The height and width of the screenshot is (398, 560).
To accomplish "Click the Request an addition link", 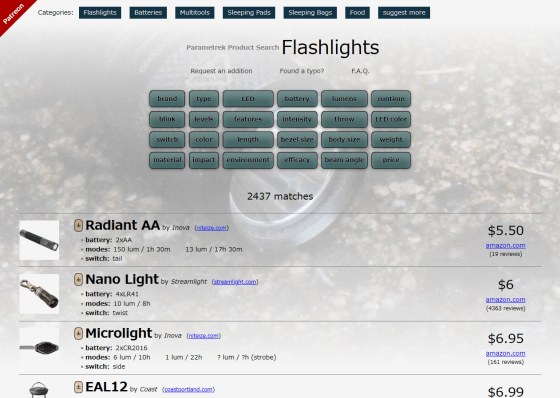I will [x=221, y=71].
